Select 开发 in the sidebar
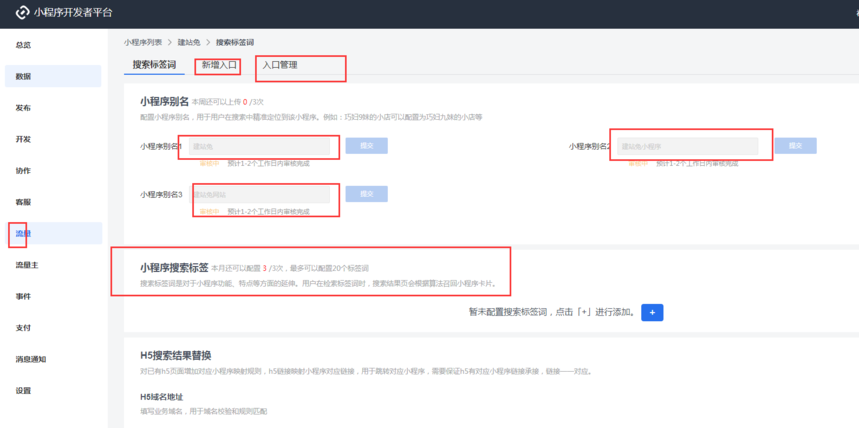This screenshot has height=428, width=859. pos(23,139)
